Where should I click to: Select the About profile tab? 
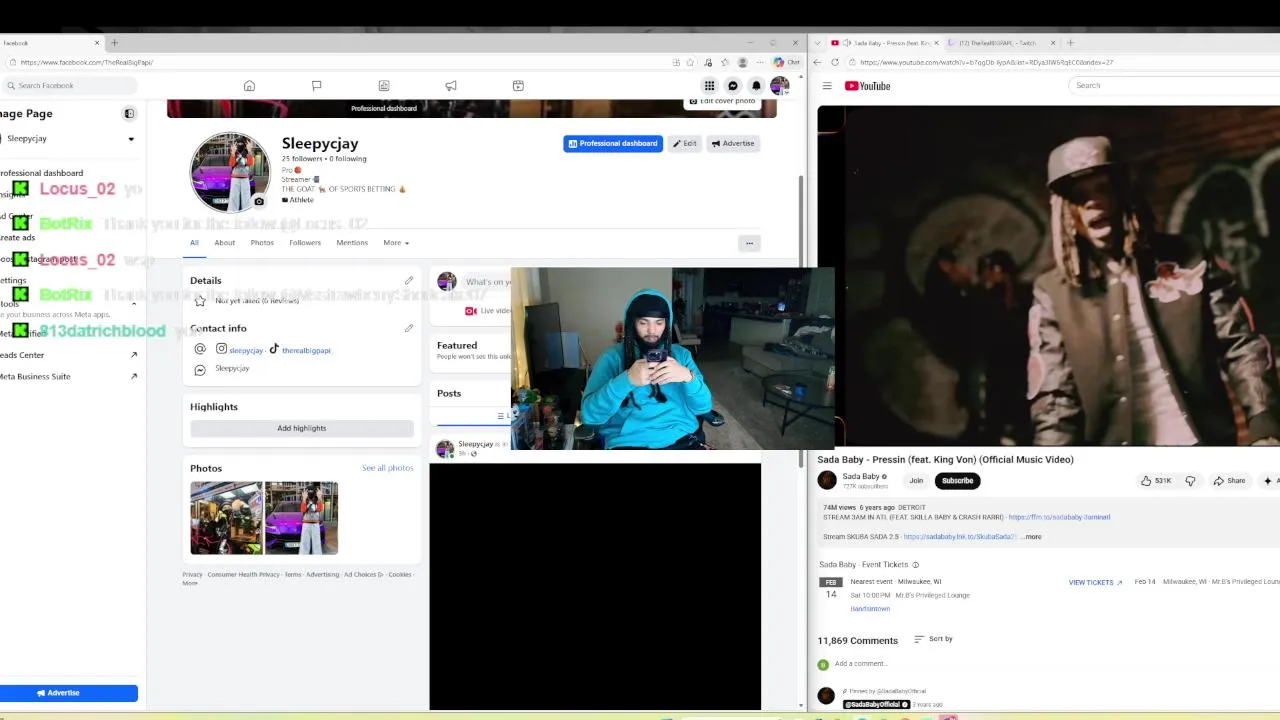pos(225,243)
